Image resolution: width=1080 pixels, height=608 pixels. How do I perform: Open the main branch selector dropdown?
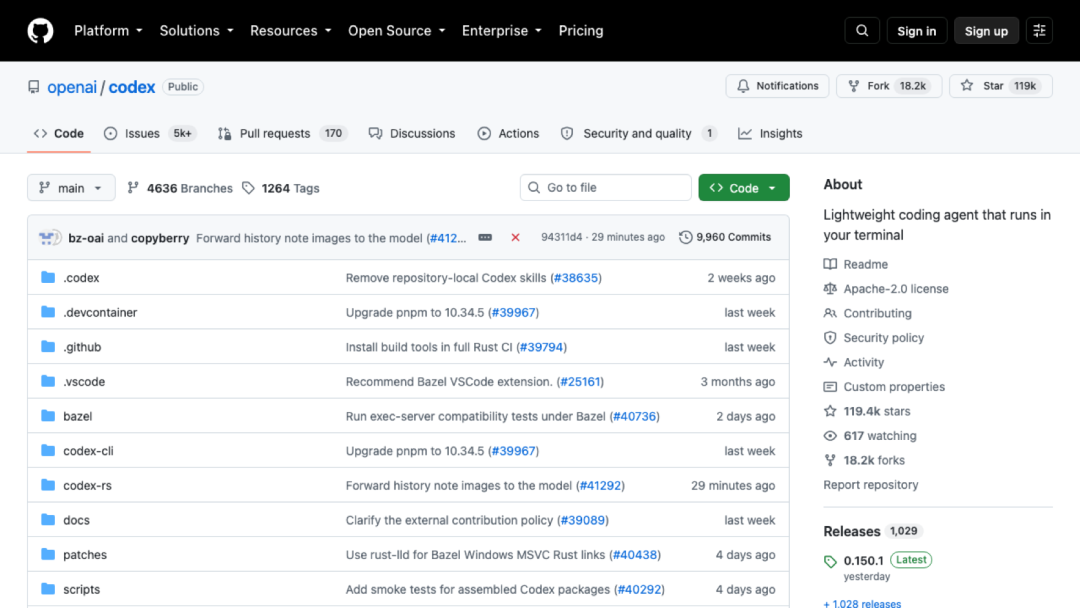(71, 188)
